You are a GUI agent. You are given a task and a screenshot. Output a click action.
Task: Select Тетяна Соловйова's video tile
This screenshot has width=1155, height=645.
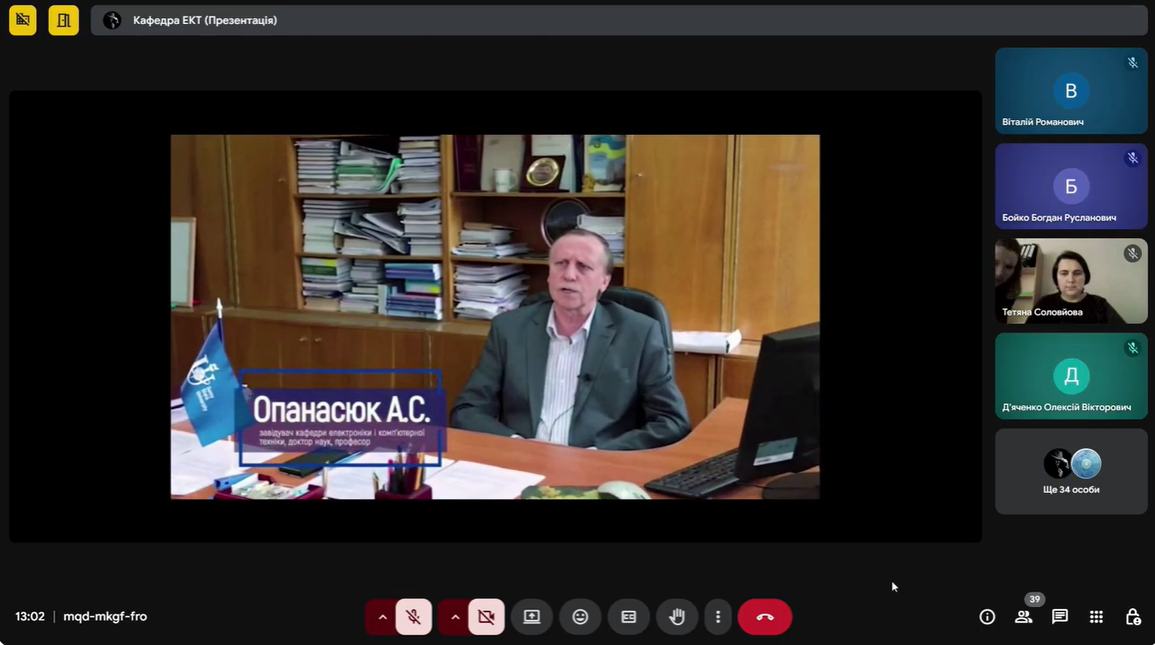pos(1071,281)
